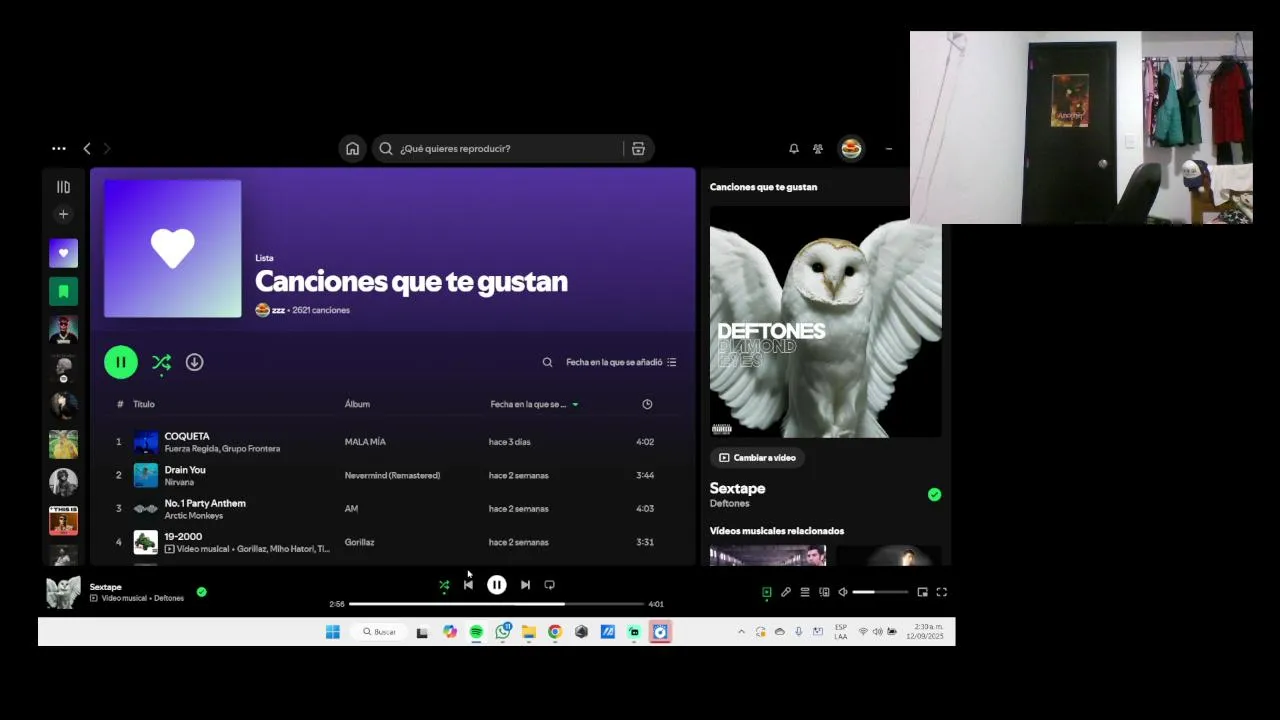1280x720 pixels.
Task: Open the Connect to a device icon
Action: click(x=824, y=592)
